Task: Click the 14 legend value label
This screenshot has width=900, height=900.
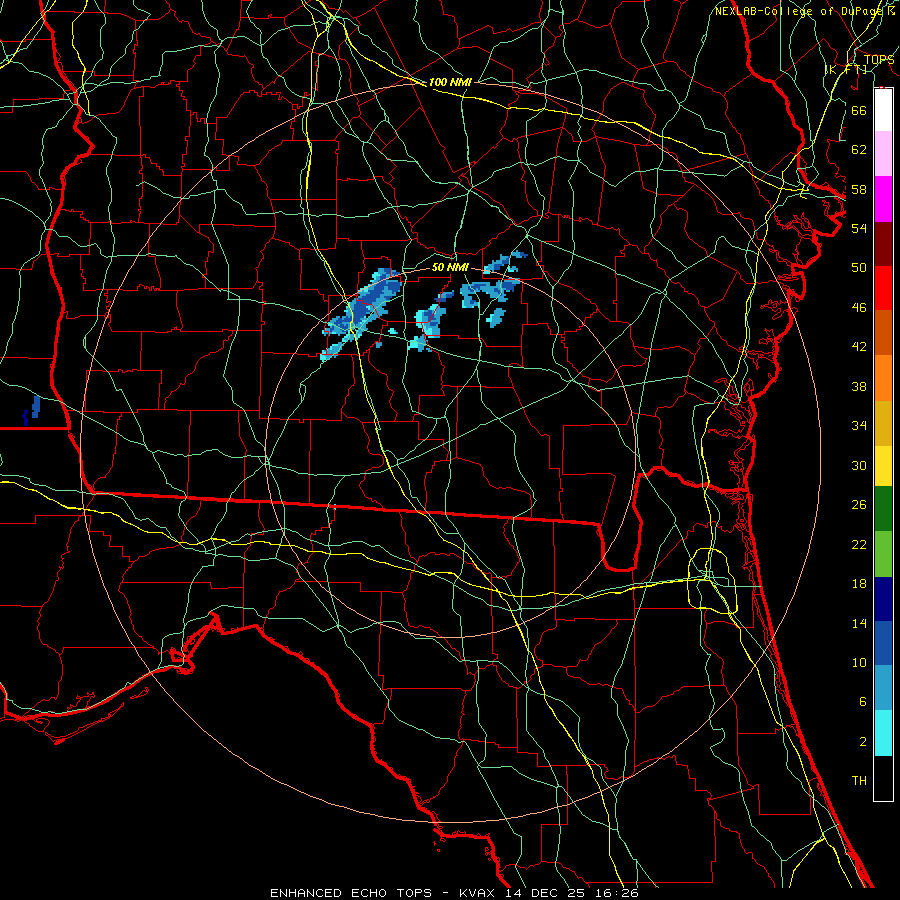Action: (x=859, y=623)
